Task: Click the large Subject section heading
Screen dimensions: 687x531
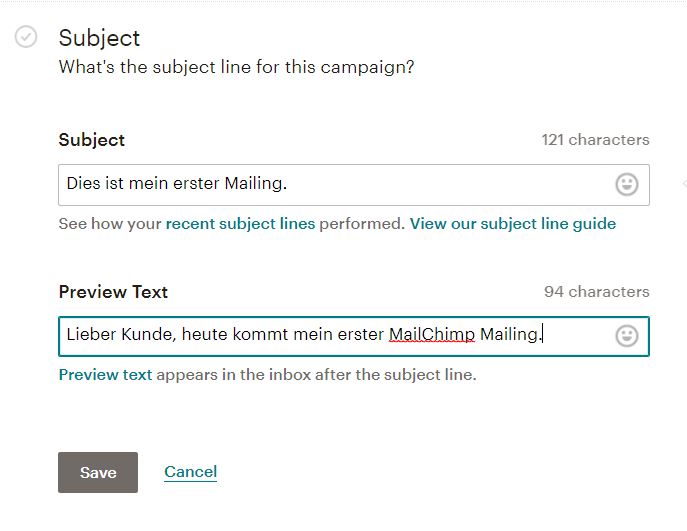Action: click(99, 38)
